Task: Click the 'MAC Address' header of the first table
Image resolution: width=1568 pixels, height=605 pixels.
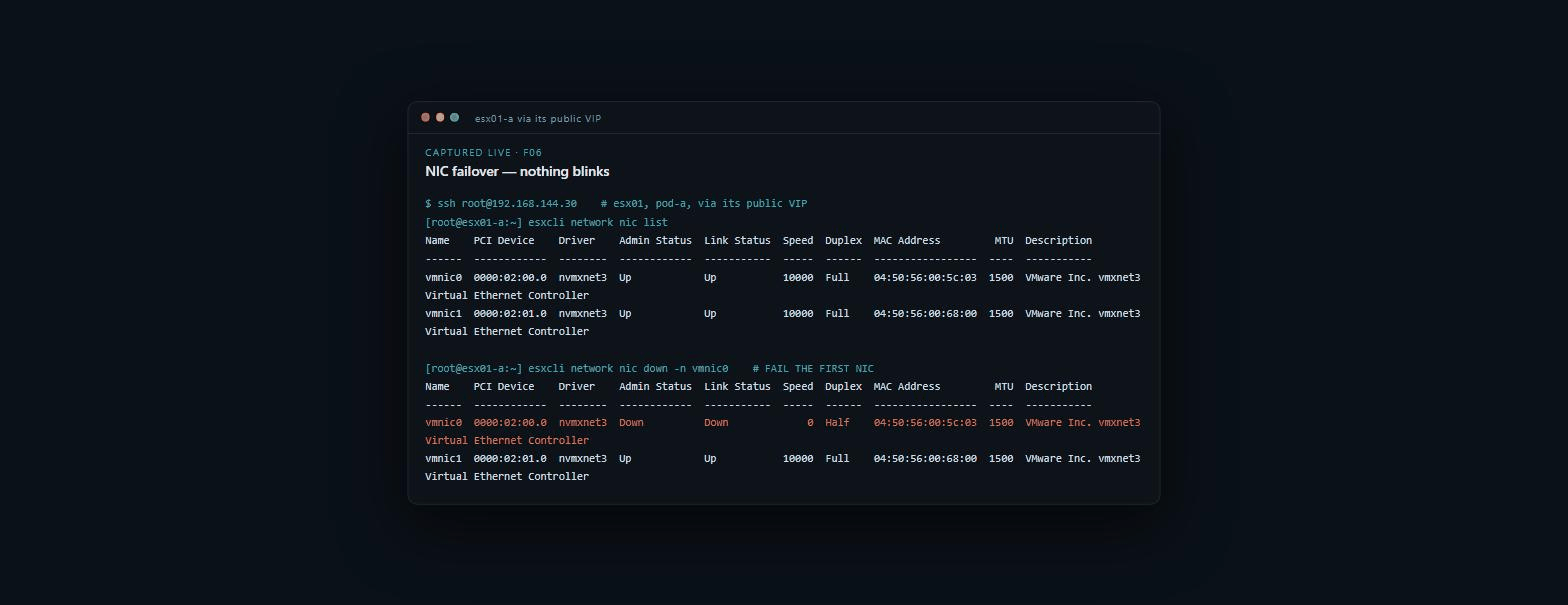Action: (x=907, y=240)
